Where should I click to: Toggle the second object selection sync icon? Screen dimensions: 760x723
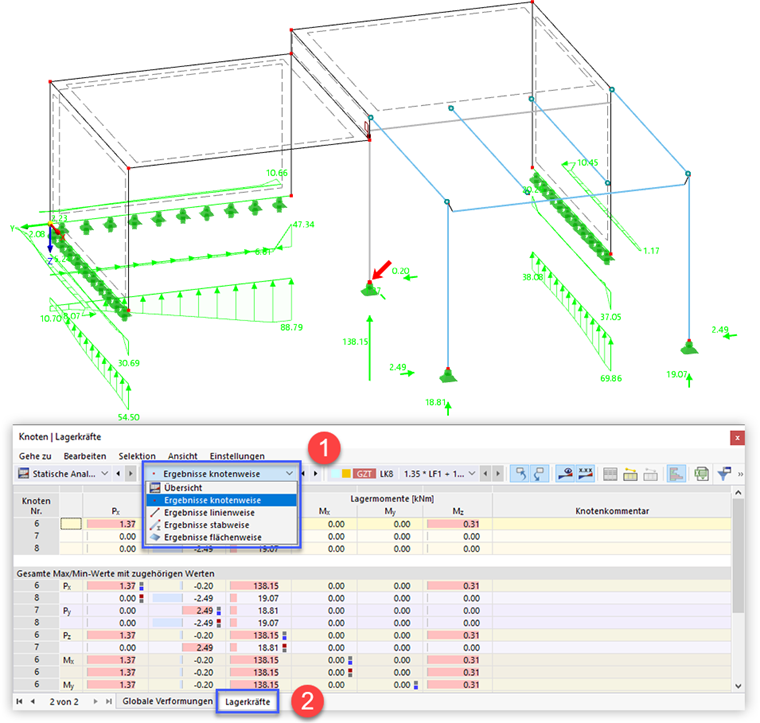click(539, 473)
